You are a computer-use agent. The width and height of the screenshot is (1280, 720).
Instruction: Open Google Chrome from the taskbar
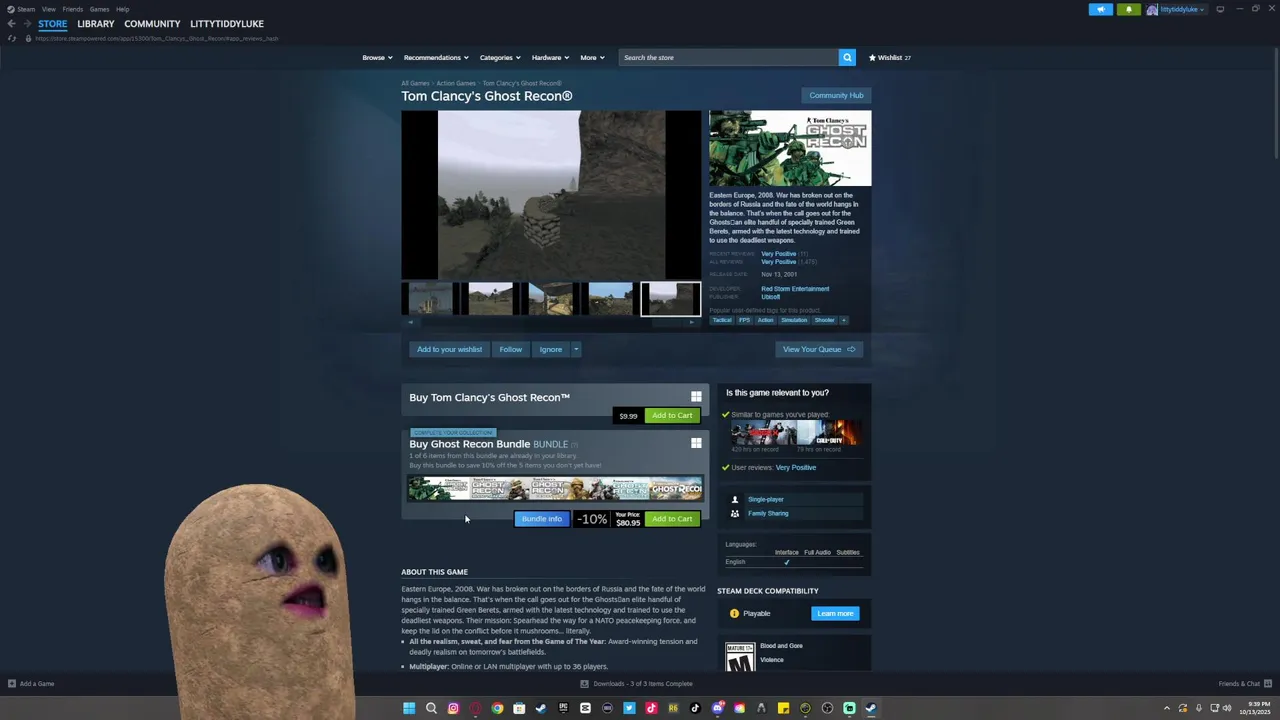tap(497, 708)
